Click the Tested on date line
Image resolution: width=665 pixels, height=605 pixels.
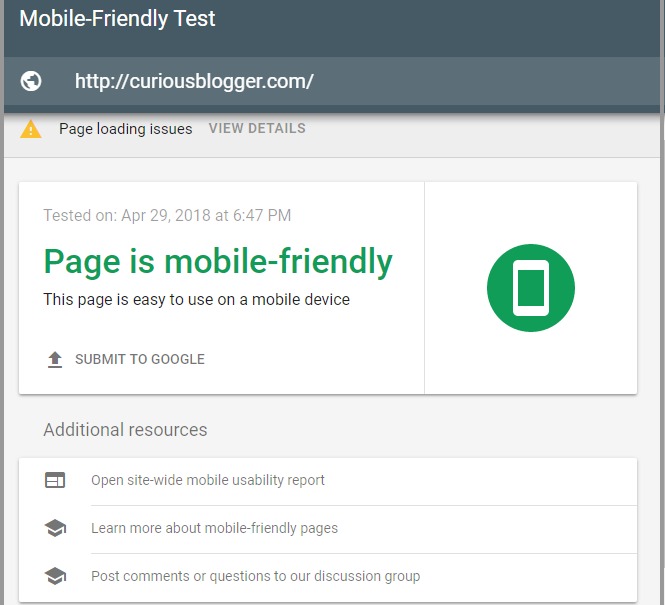[x=167, y=215]
